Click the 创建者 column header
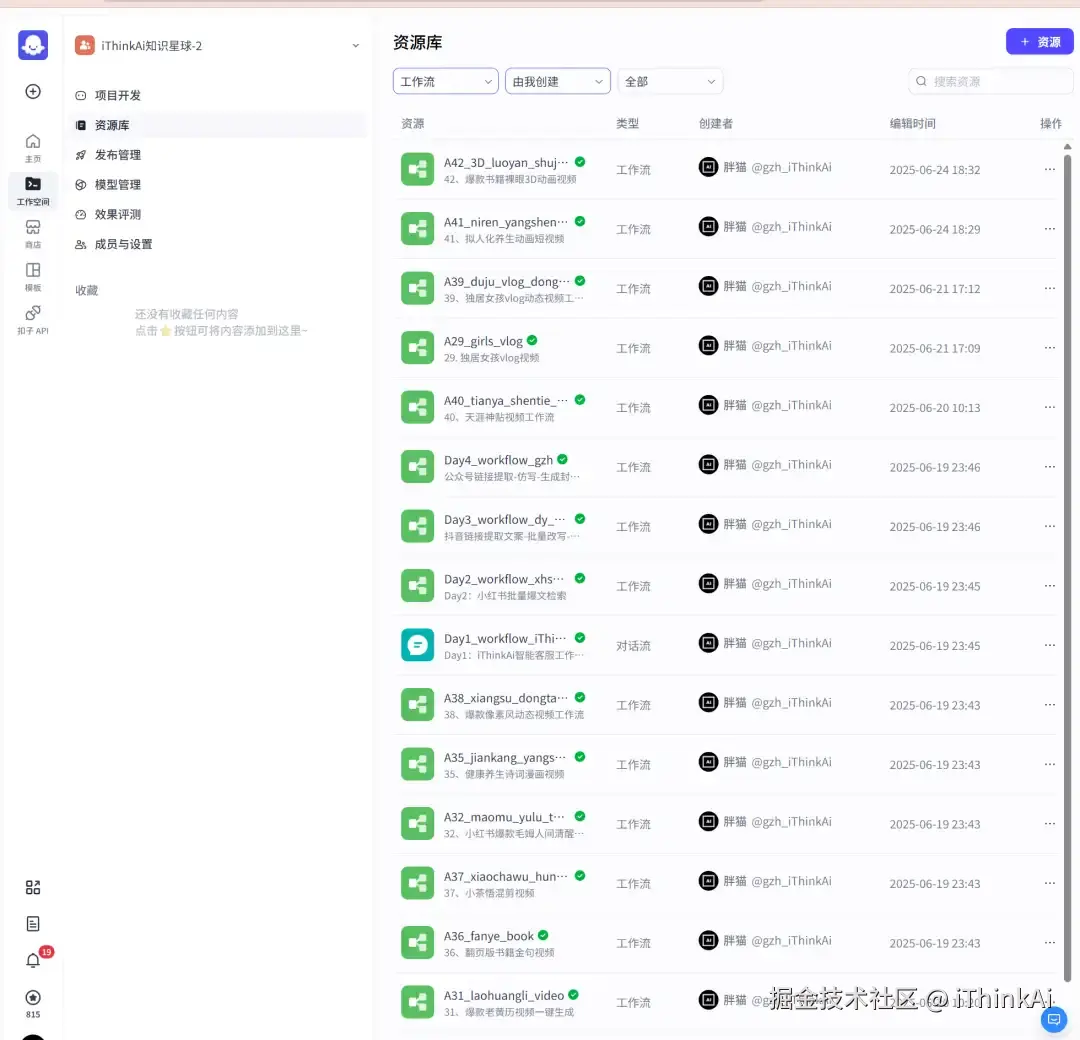Screen dimensions: 1080x1040 click(716, 123)
